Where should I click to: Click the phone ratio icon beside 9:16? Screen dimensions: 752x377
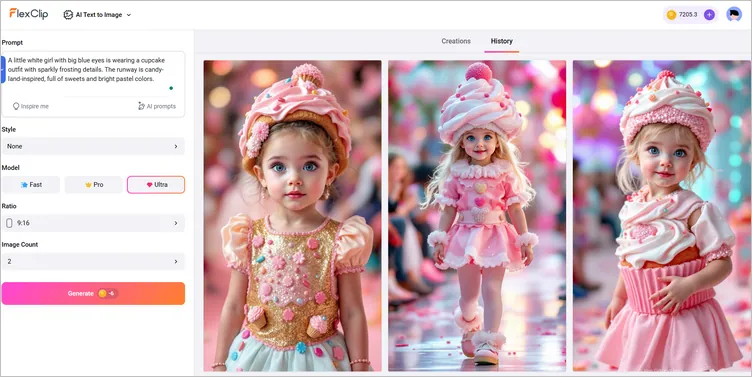tap(9, 223)
